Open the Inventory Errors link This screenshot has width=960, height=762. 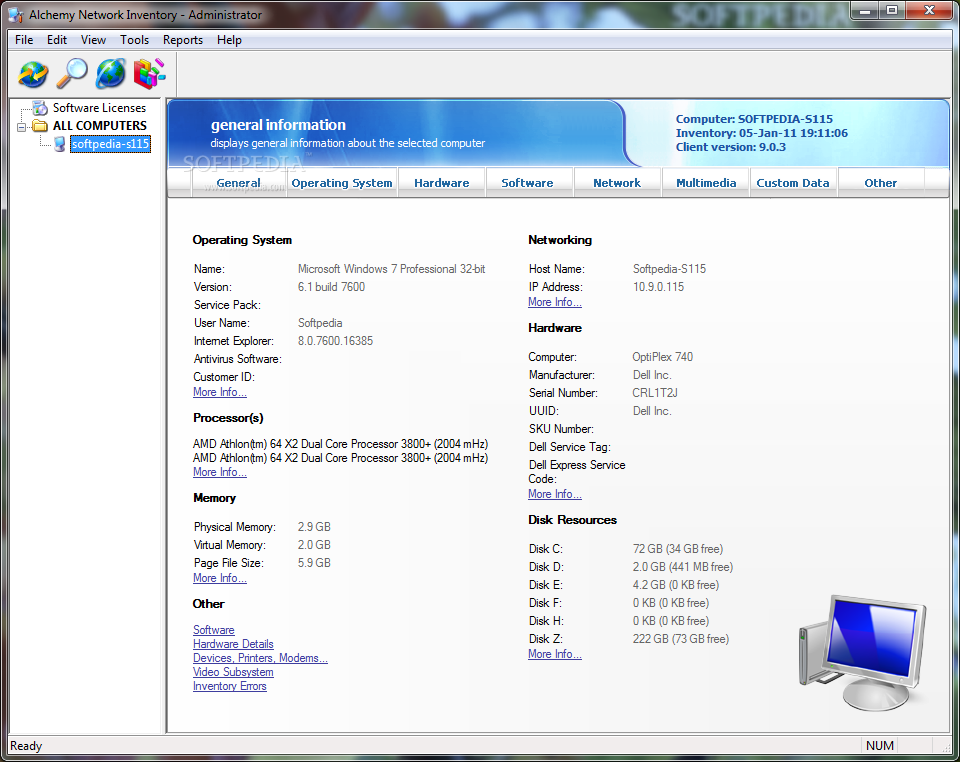tap(230, 686)
